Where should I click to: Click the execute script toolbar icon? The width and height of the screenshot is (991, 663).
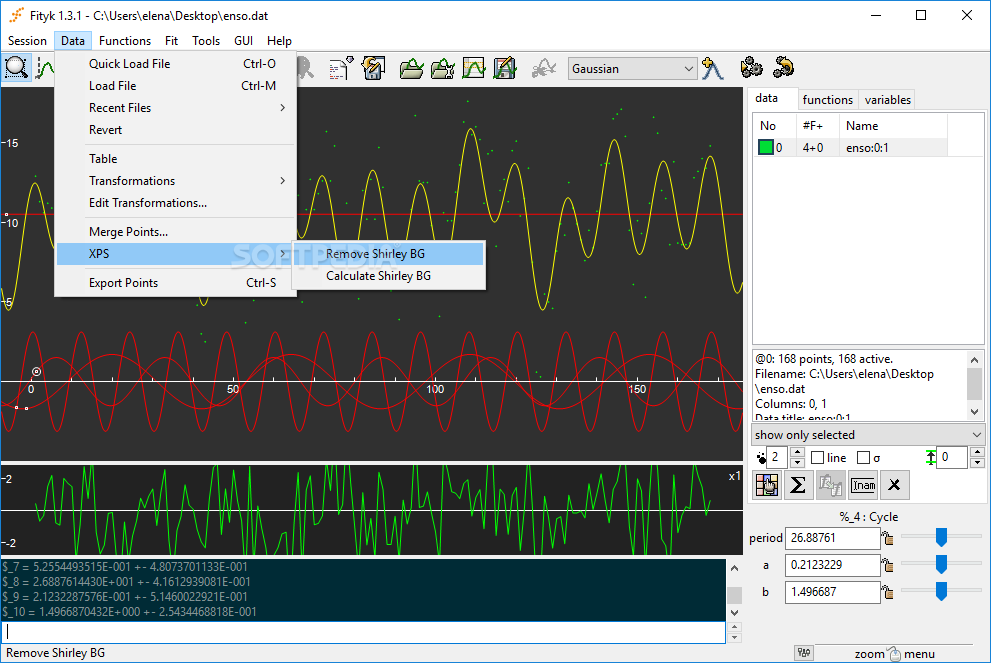[x=341, y=68]
